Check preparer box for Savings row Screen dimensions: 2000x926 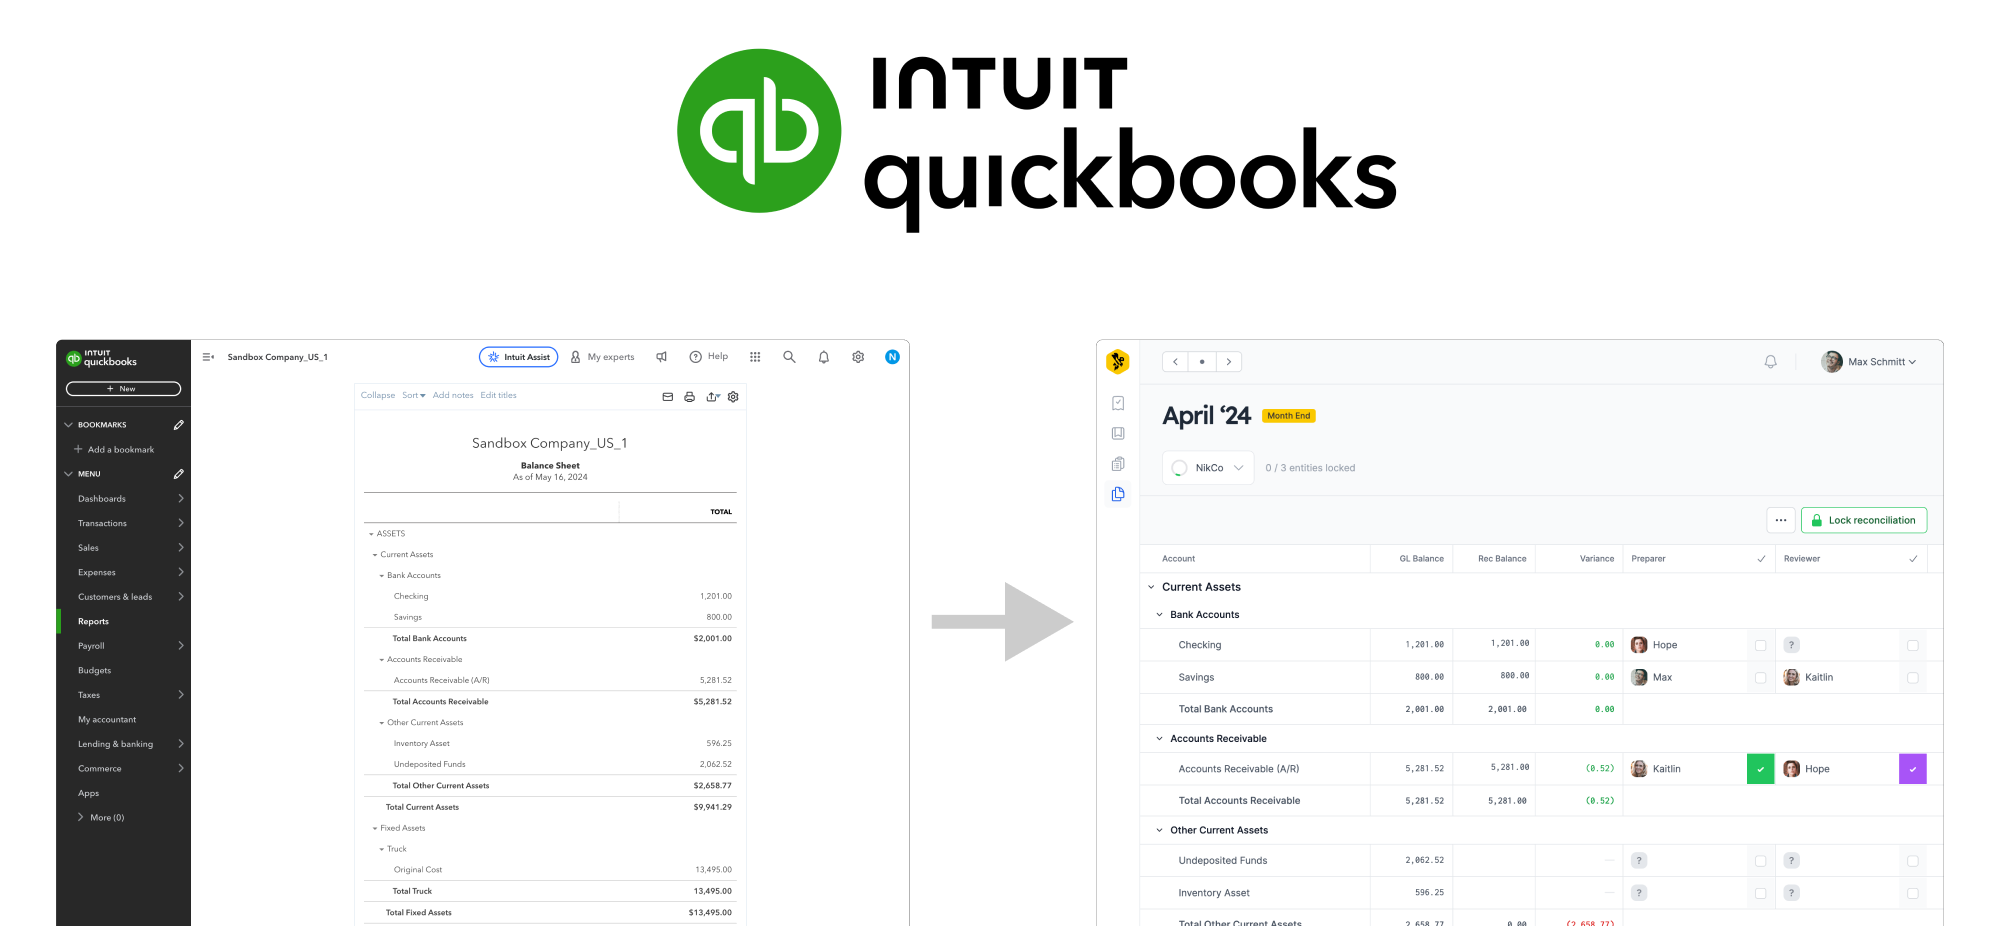(1760, 678)
